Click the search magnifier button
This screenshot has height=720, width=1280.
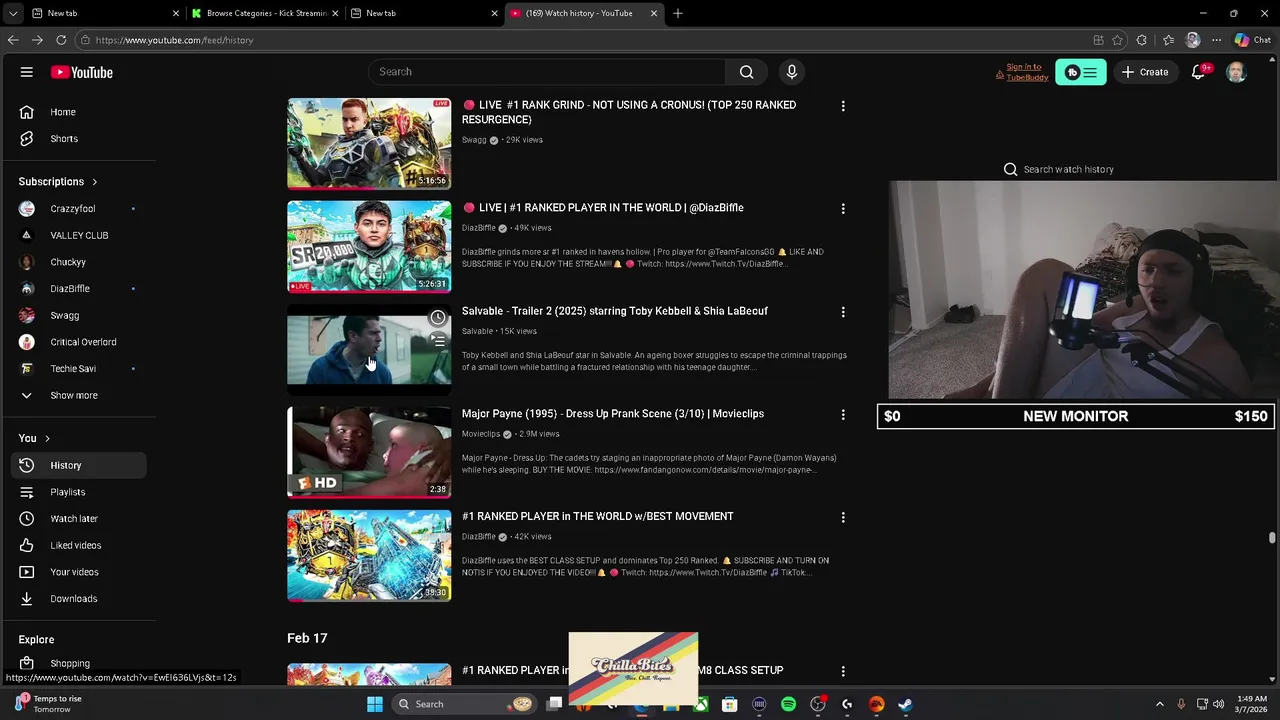pos(746,72)
